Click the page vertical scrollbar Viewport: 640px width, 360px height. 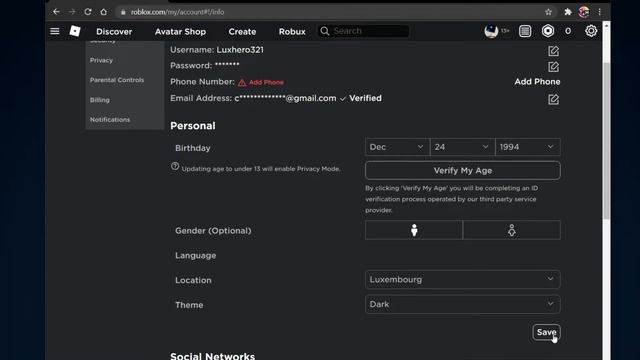tap(607, 141)
